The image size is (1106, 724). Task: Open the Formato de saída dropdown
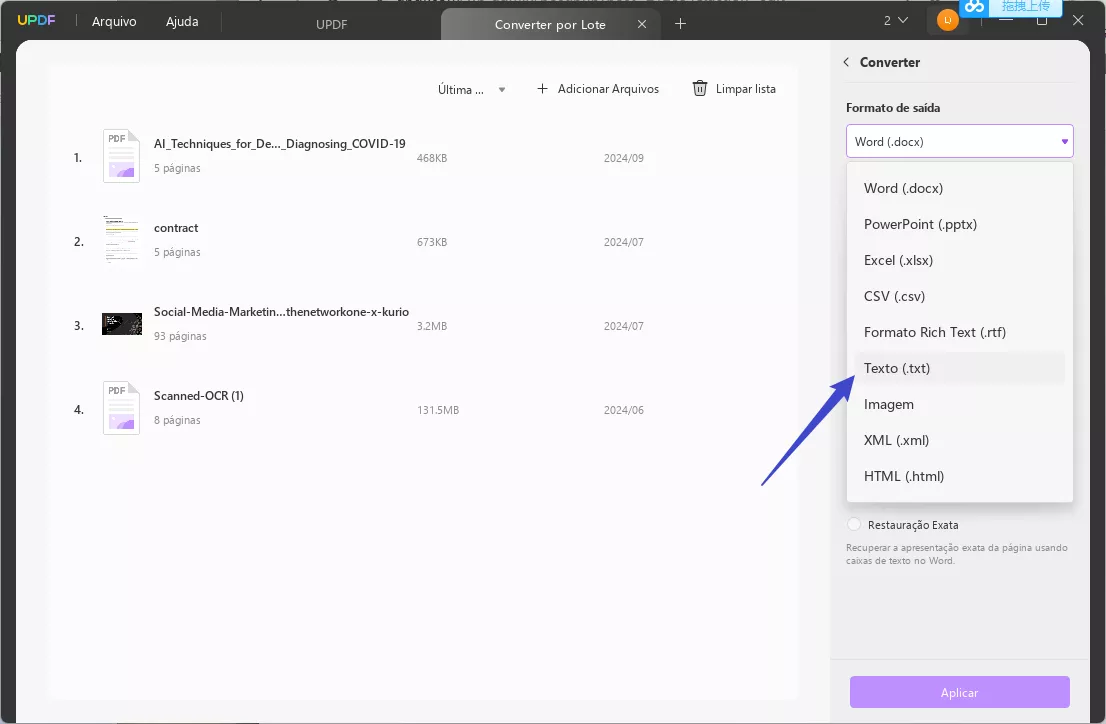[x=959, y=141]
